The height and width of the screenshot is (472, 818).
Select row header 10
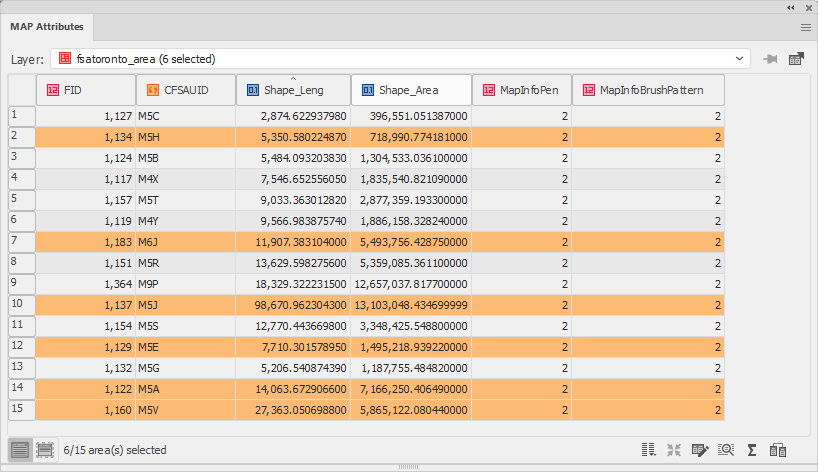click(x=22, y=305)
